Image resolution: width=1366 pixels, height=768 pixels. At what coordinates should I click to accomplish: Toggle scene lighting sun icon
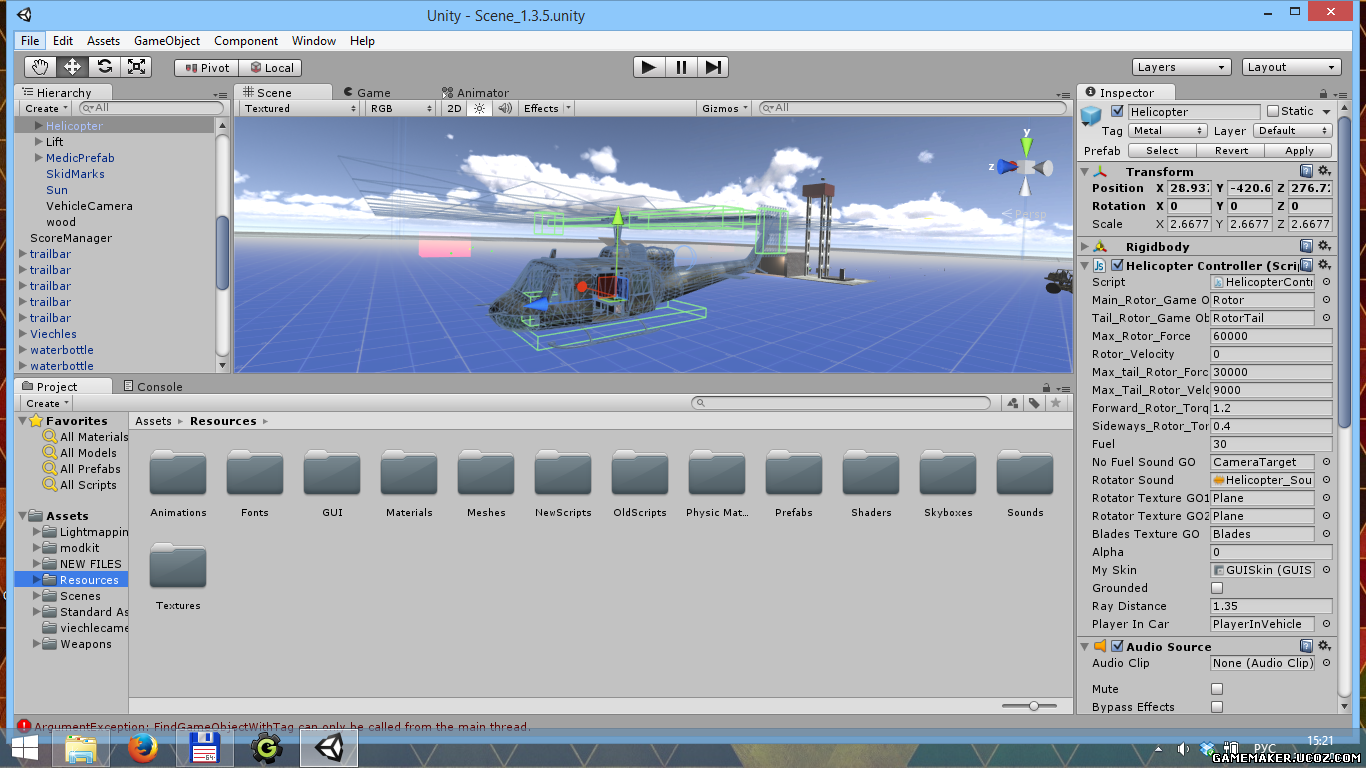click(480, 108)
